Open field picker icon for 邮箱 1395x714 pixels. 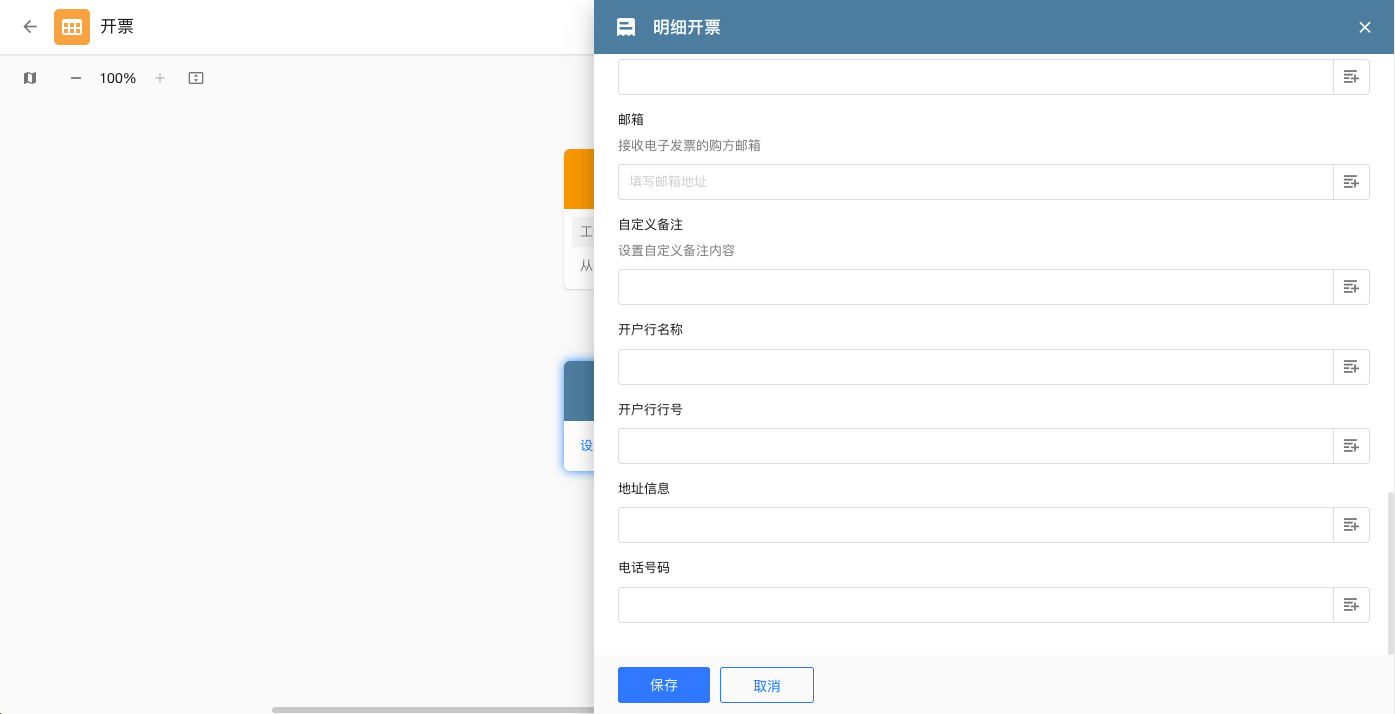click(1351, 182)
